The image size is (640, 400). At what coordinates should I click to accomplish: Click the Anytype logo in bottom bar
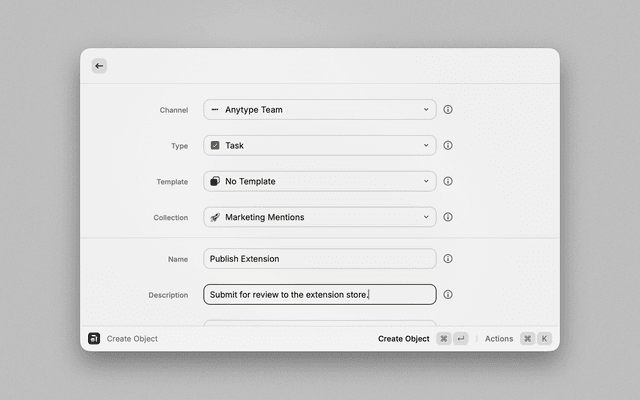(x=94, y=339)
